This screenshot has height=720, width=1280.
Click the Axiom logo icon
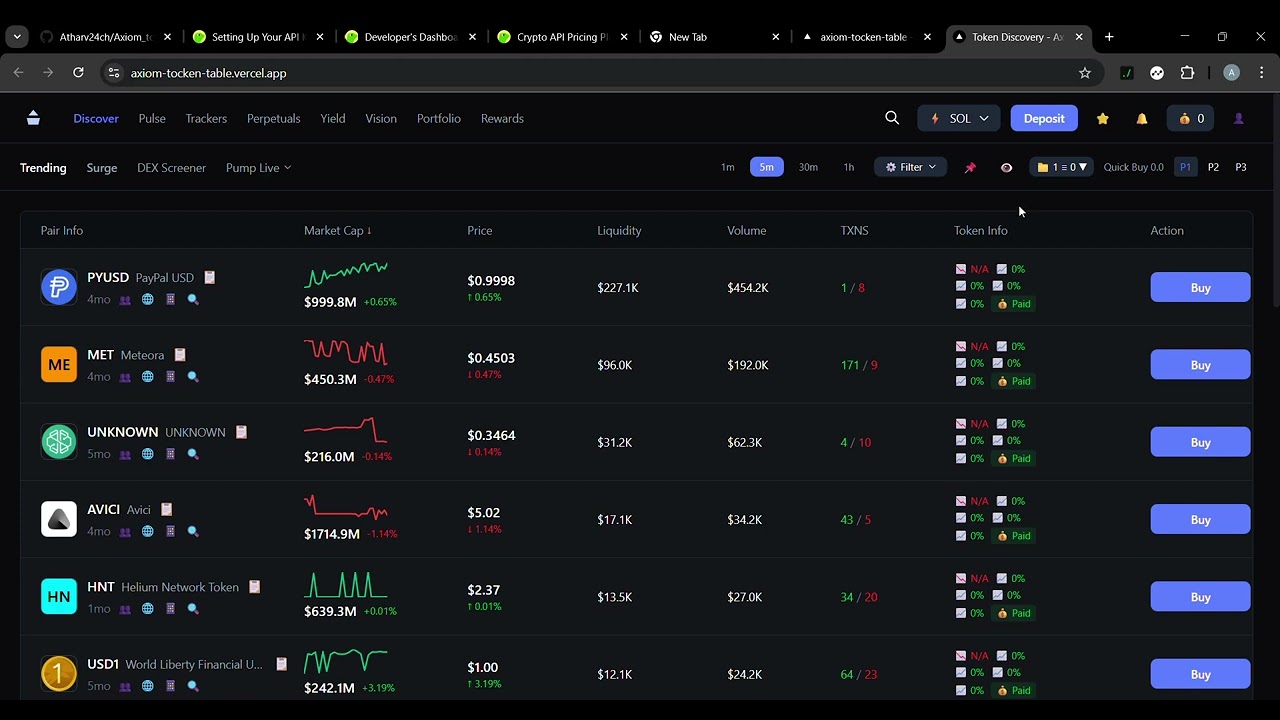33,118
